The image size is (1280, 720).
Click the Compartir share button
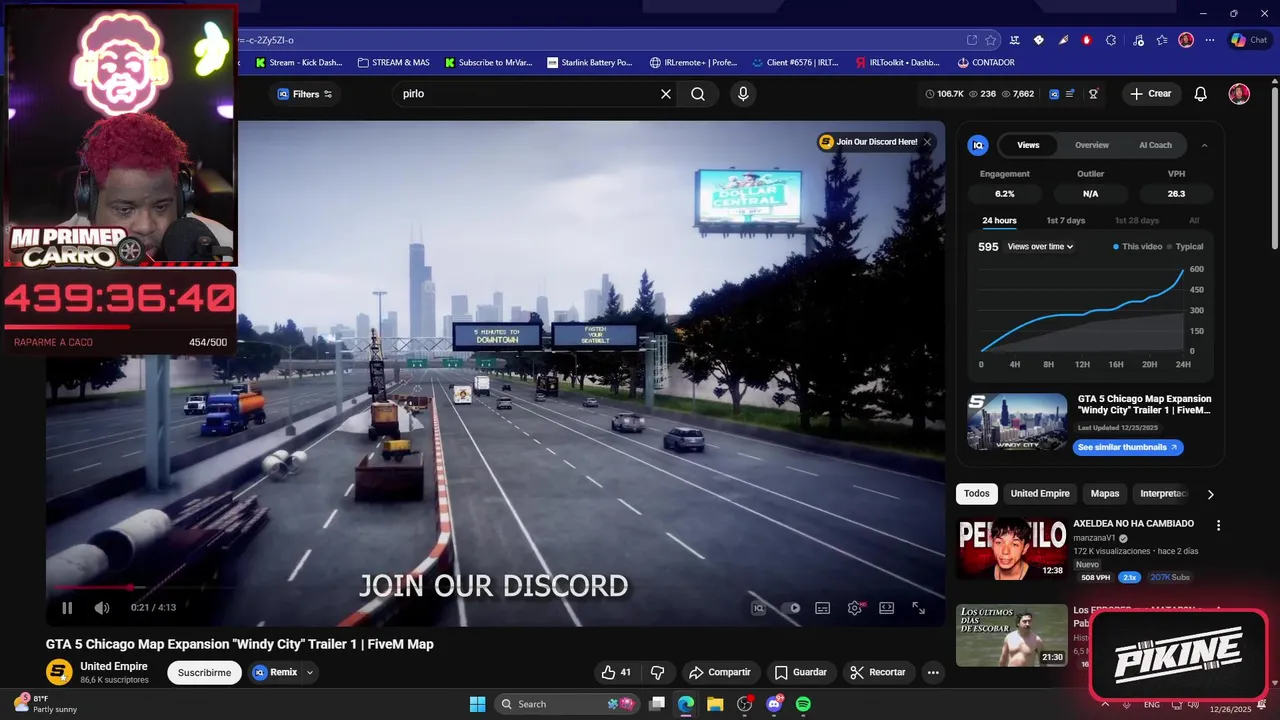[x=720, y=672]
